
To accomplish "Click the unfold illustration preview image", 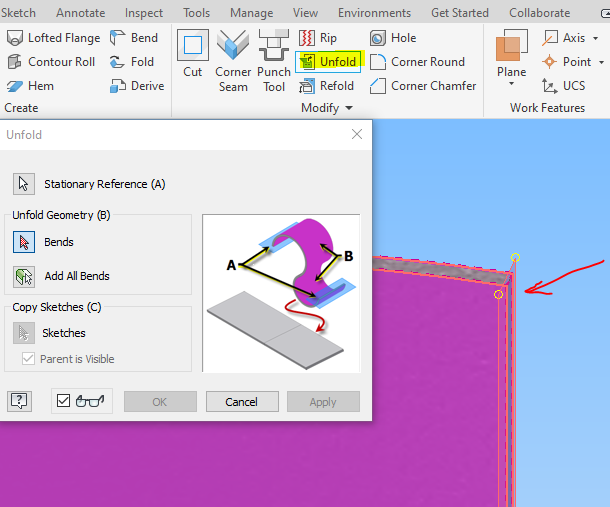I will click(281, 293).
